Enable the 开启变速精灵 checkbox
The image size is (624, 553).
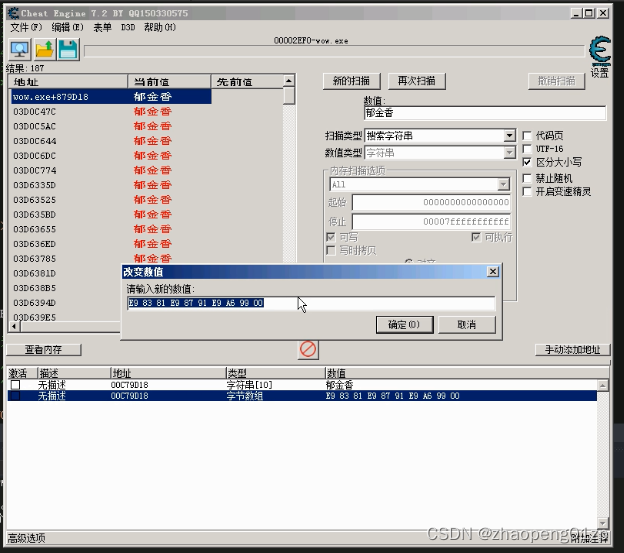coord(527,192)
